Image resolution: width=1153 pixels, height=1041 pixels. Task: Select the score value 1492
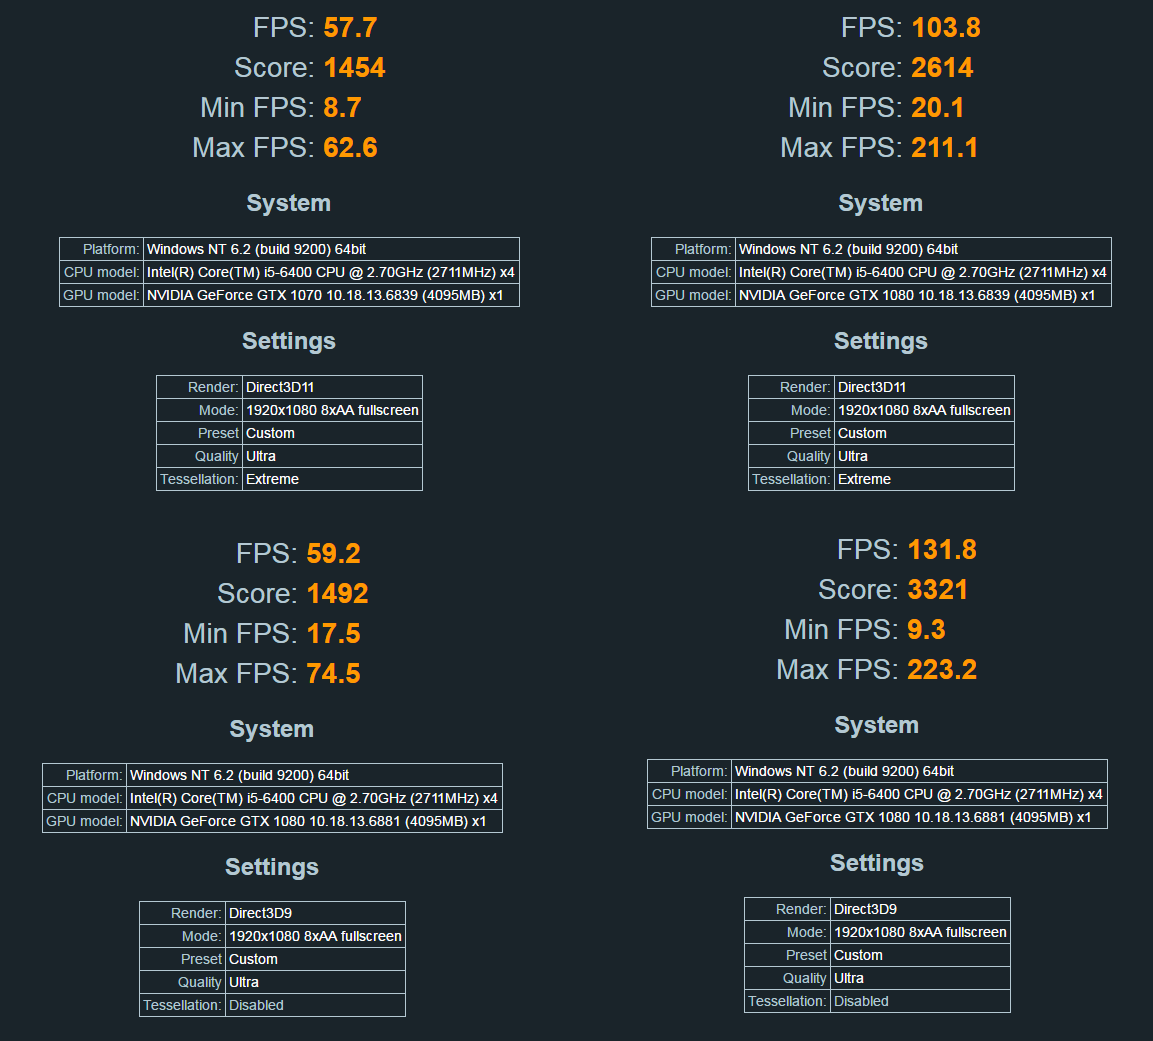(337, 594)
